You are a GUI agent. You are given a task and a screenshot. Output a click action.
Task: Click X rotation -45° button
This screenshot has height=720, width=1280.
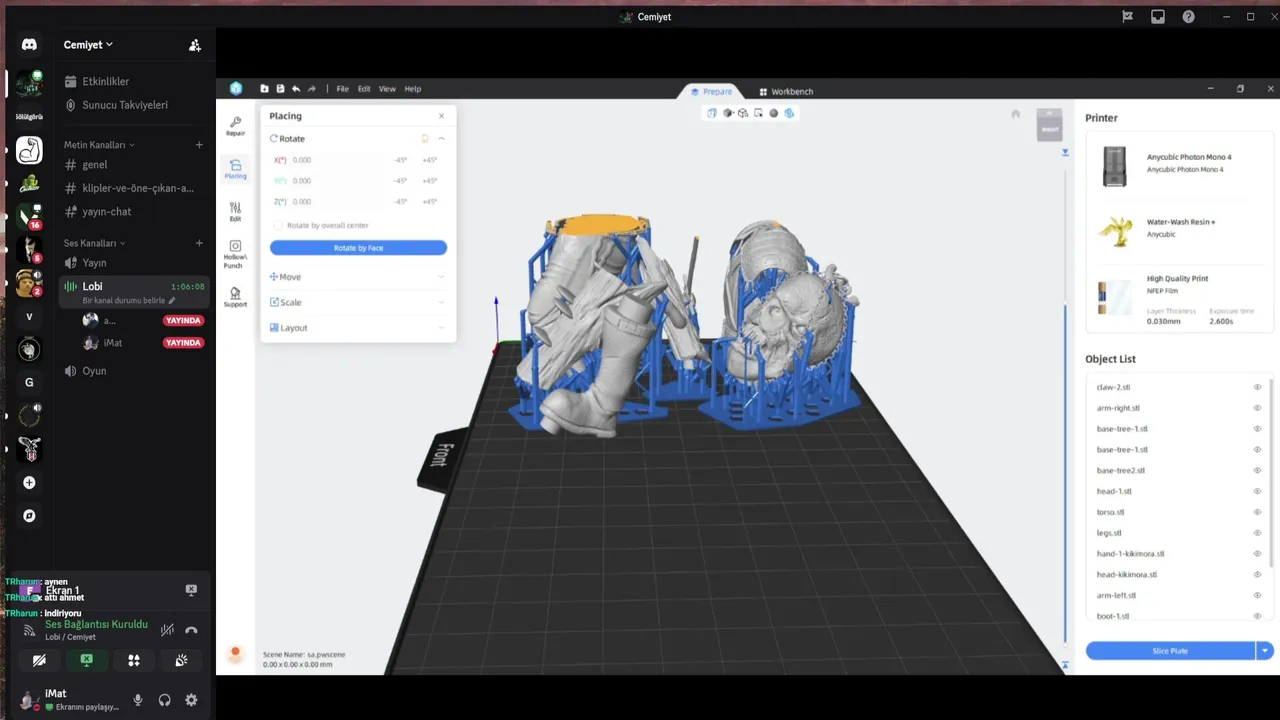click(x=400, y=160)
